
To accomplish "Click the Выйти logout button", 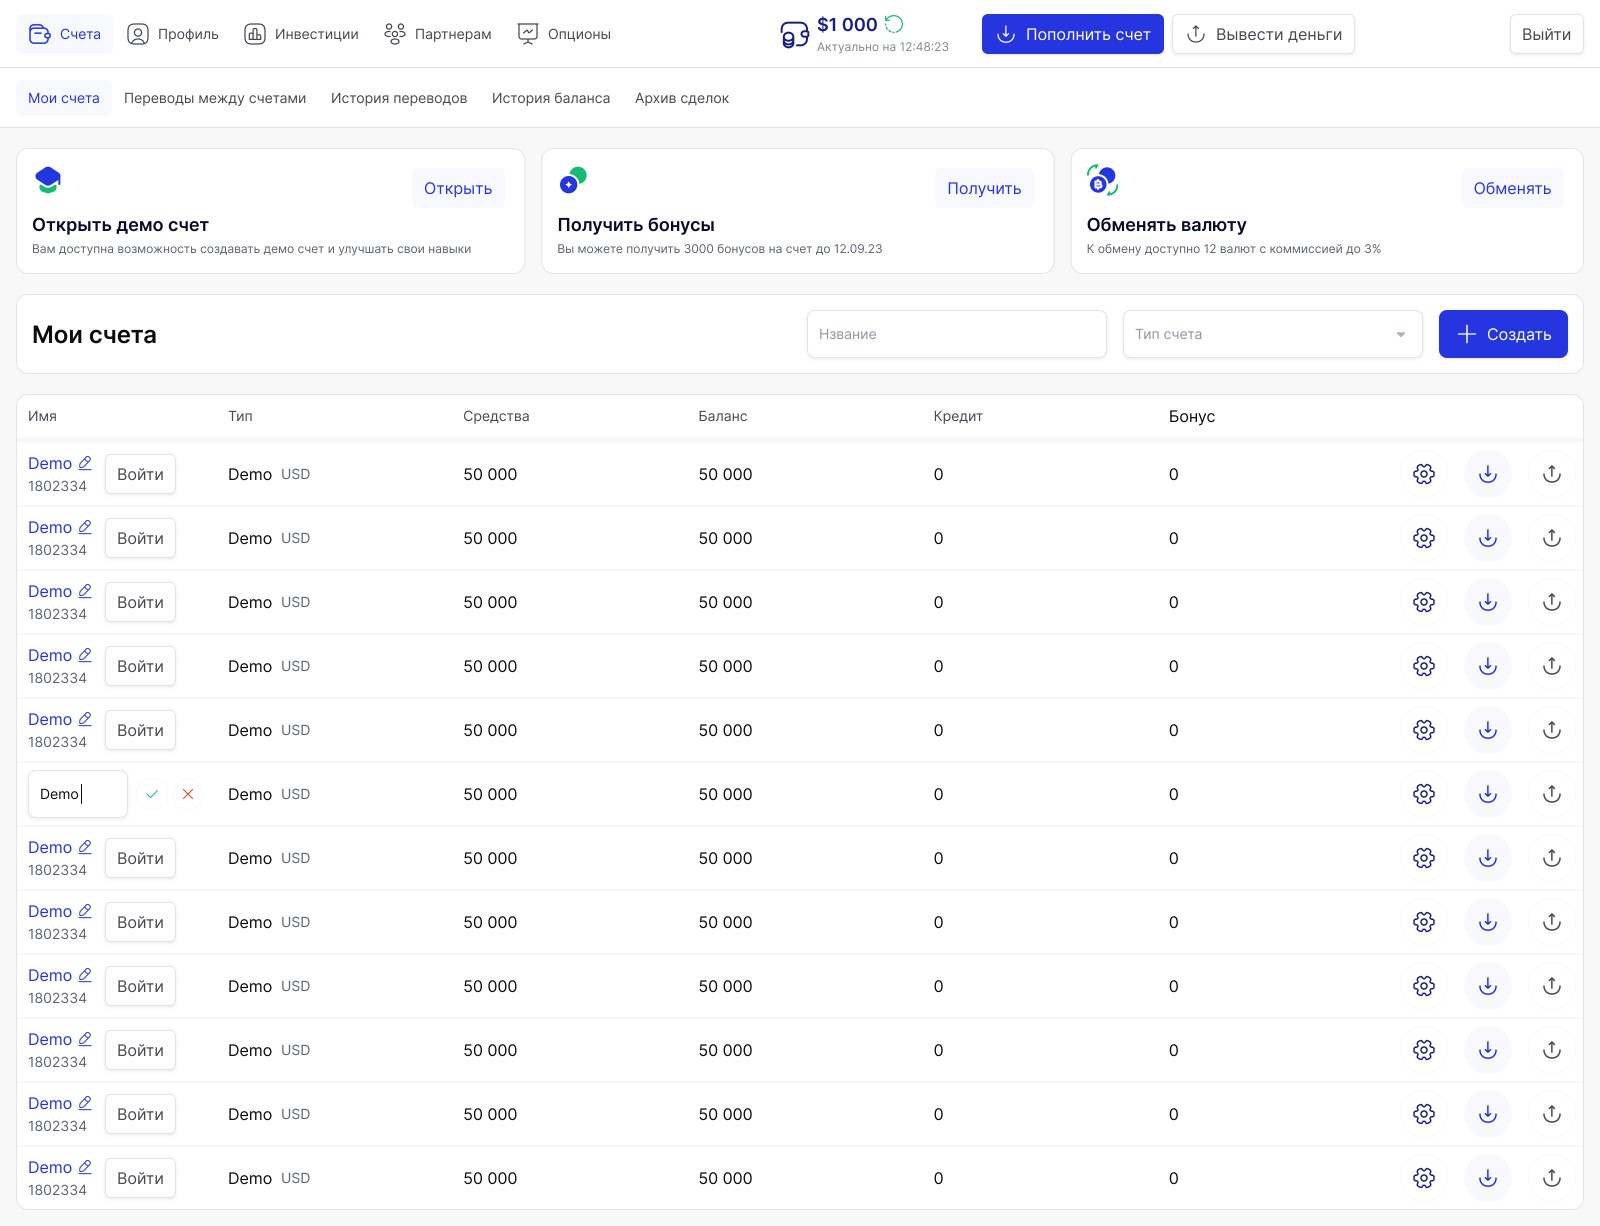I will tap(1546, 34).
